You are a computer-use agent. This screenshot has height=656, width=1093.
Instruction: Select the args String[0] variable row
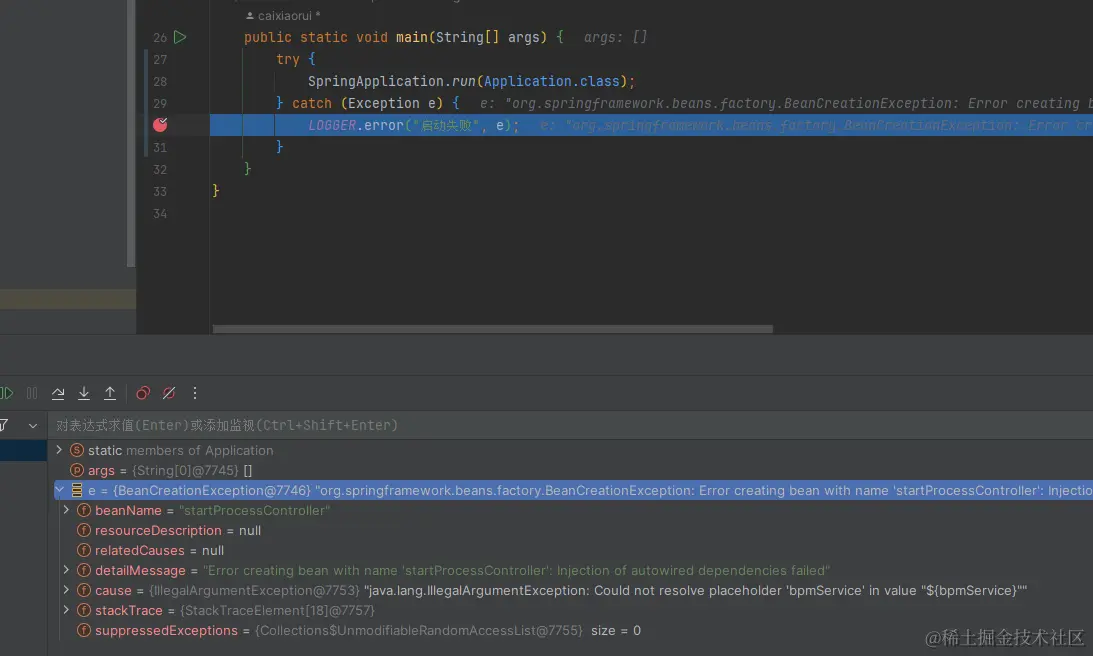(x=570, y=471)
